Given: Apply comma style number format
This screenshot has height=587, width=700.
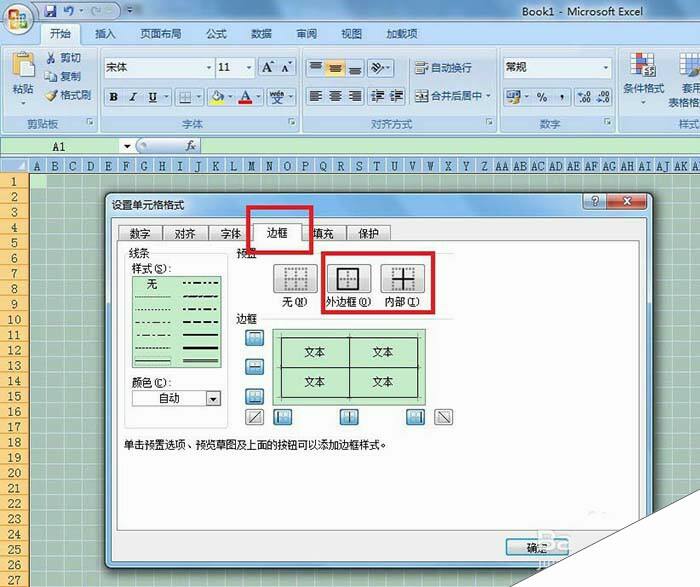Looking at the screenshot, I should click(x=562, y=97).
